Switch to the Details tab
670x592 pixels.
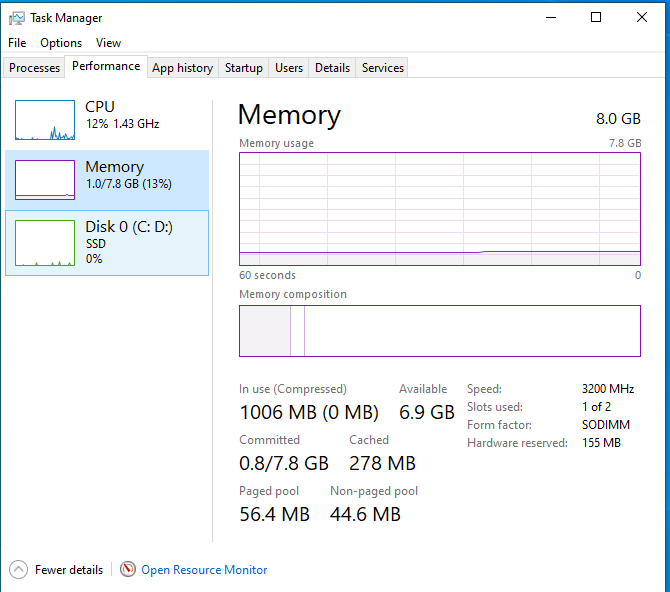coord(332,68)
